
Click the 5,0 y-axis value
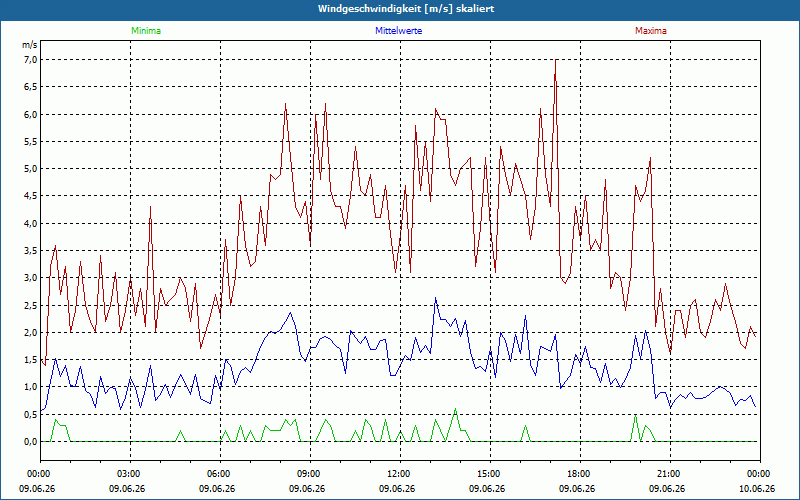[31, 169]
